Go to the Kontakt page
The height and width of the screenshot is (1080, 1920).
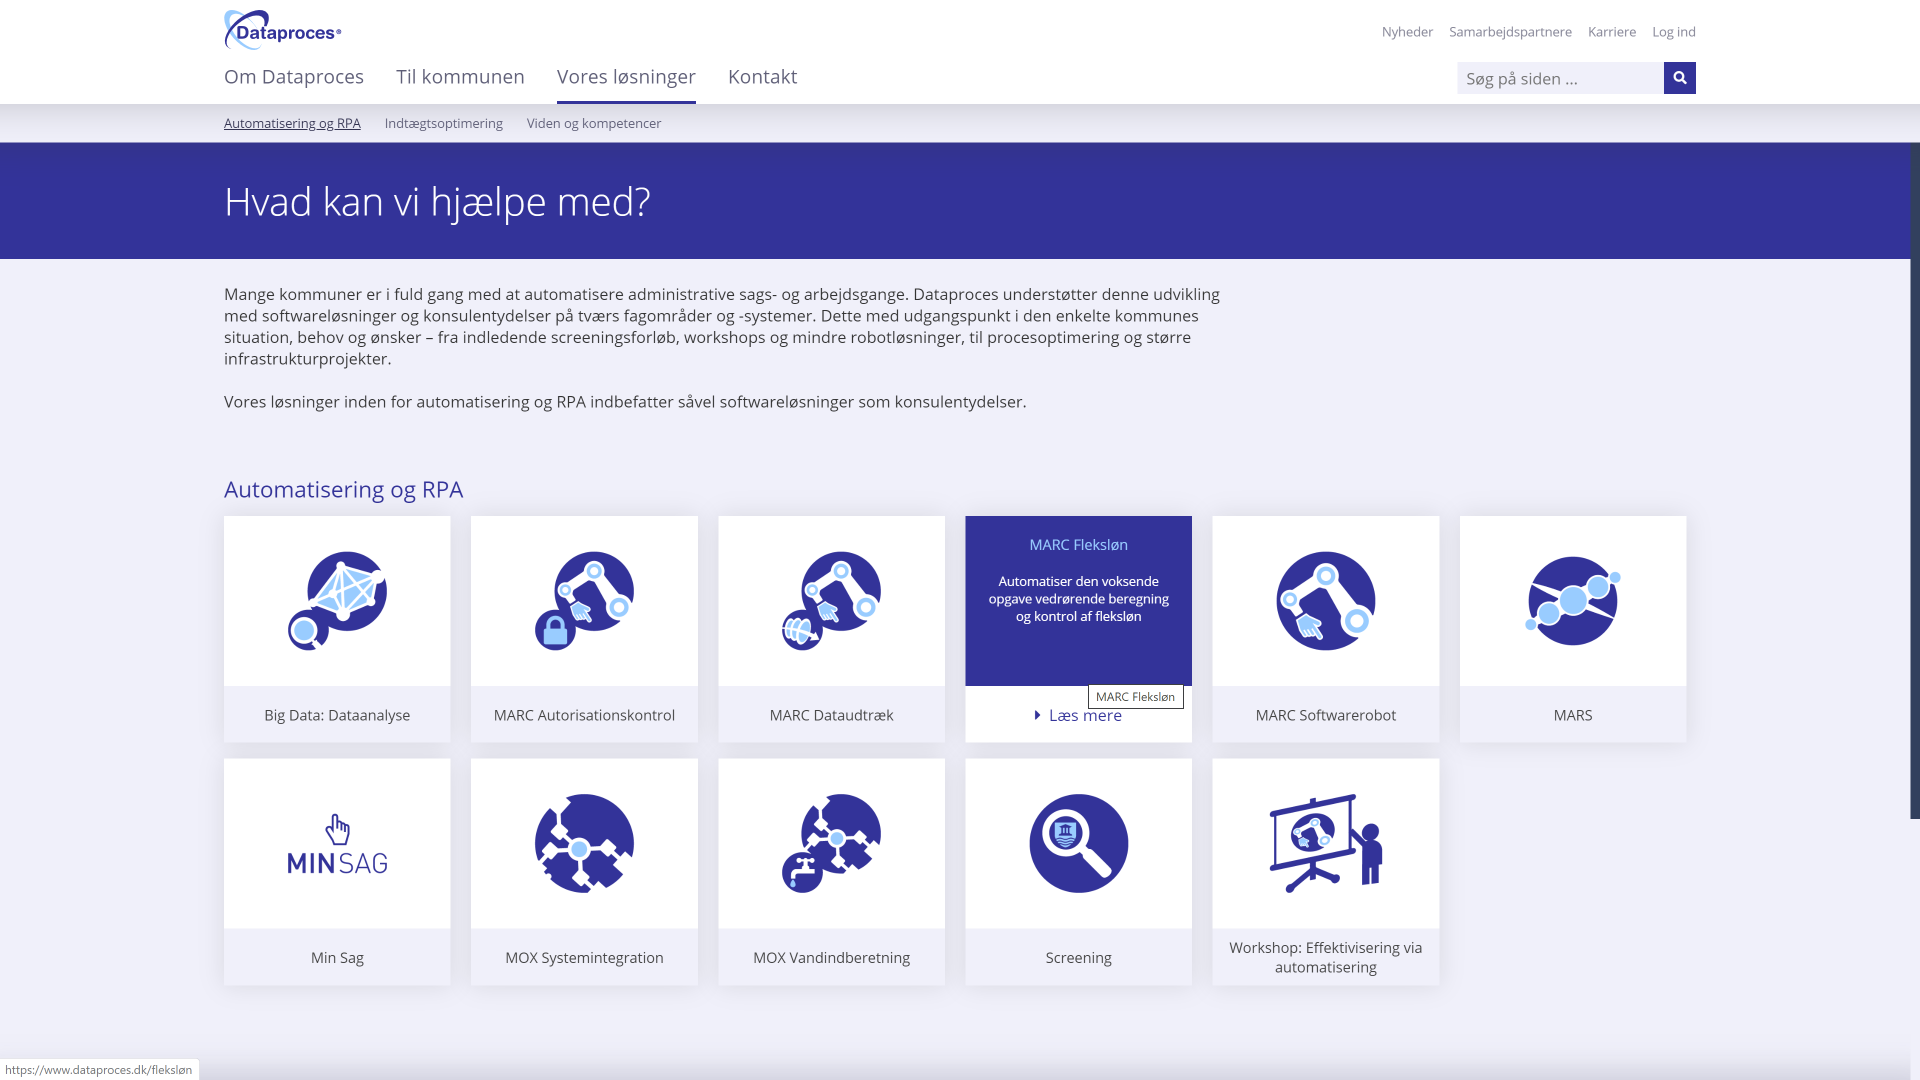[x=762, y=77]
